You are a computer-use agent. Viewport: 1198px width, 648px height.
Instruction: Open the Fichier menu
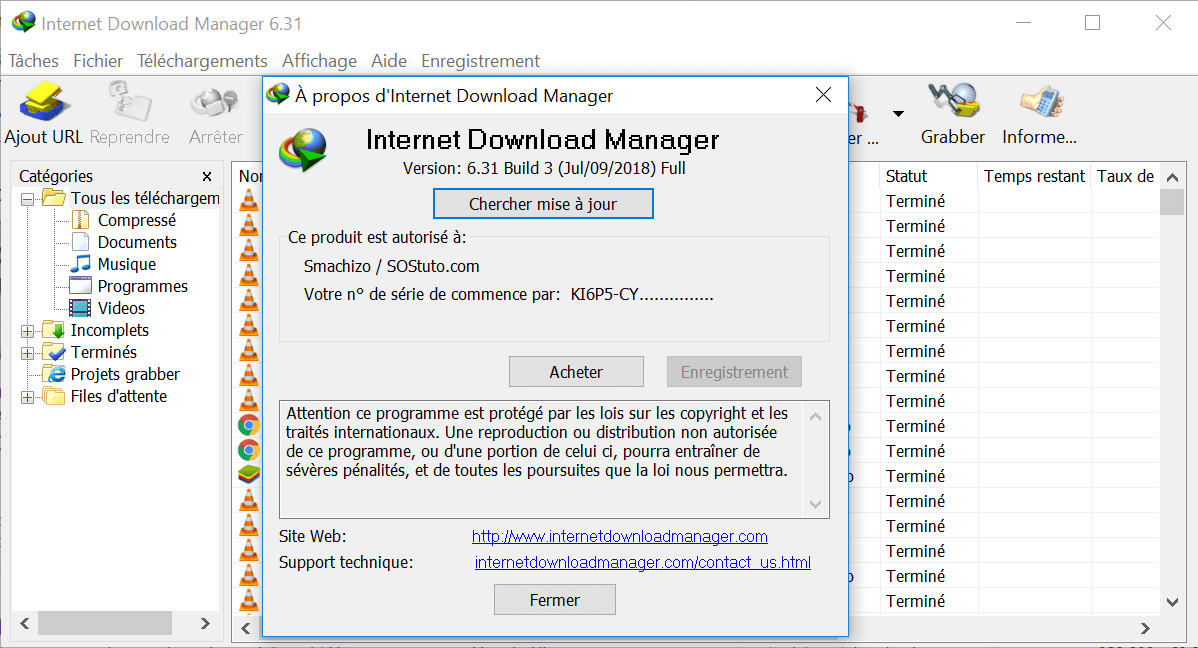[98, 60]
